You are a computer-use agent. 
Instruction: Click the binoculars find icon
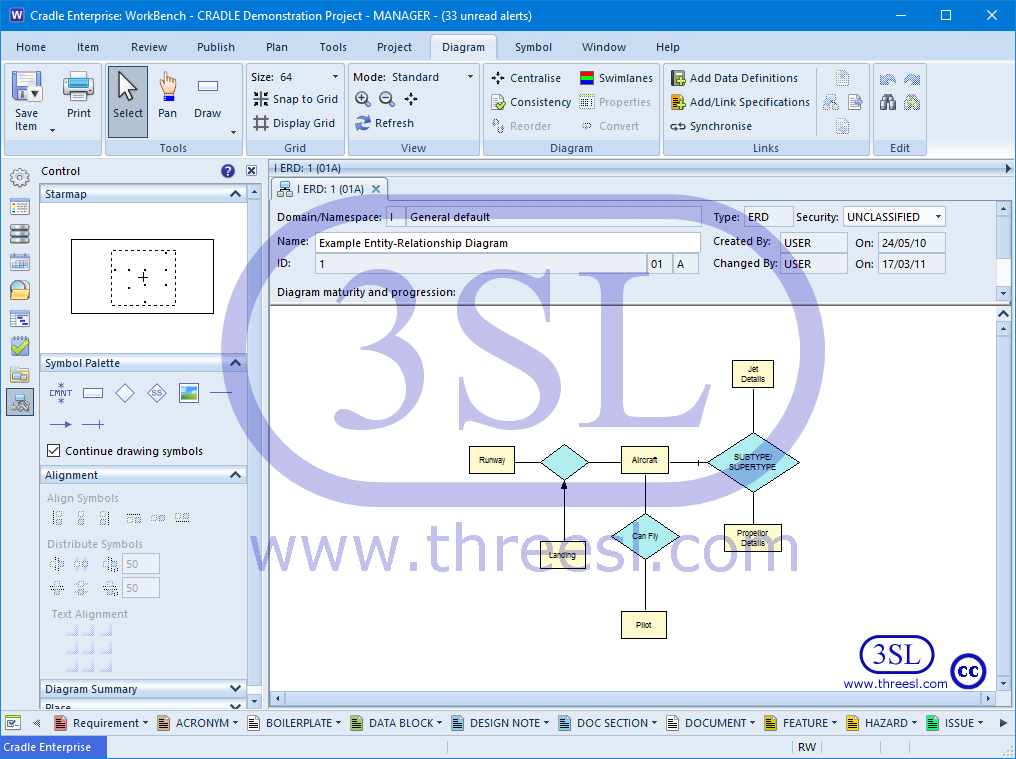click(x=888, y=102)
